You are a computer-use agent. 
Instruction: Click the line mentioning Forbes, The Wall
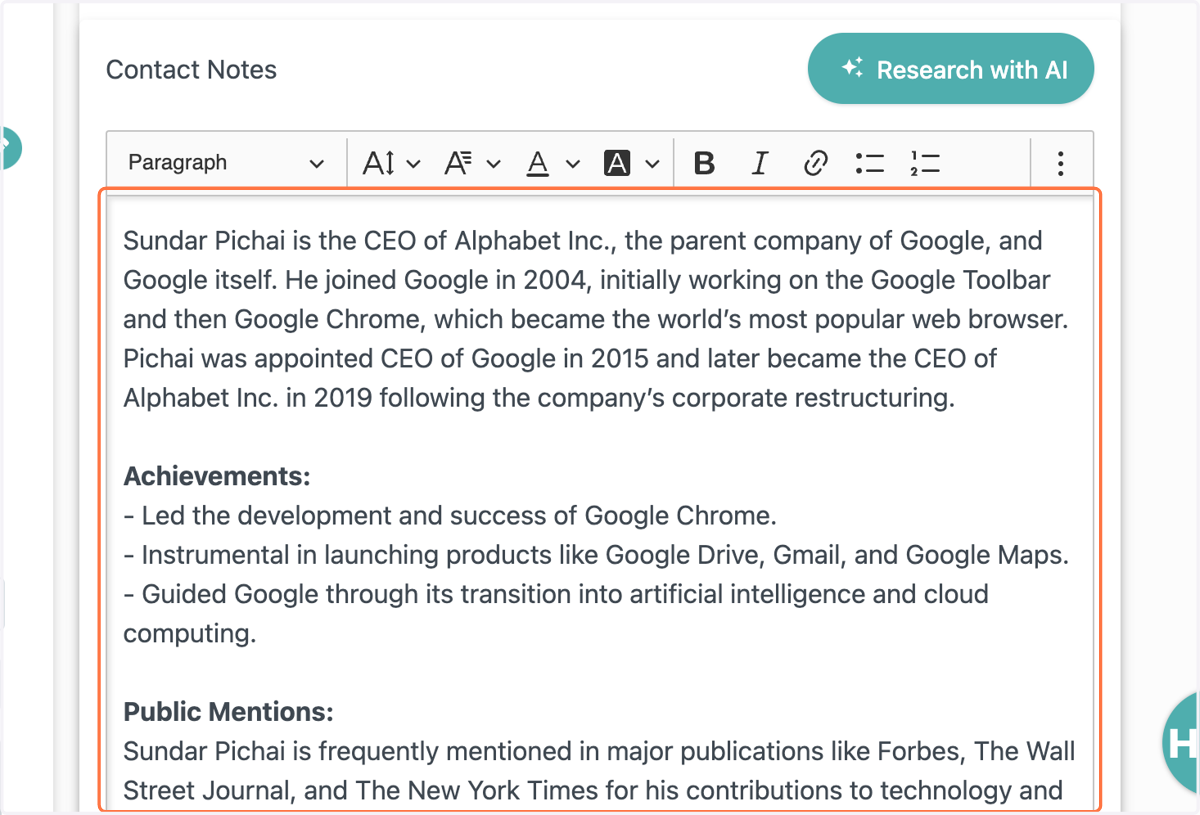(x=599, y=751)
